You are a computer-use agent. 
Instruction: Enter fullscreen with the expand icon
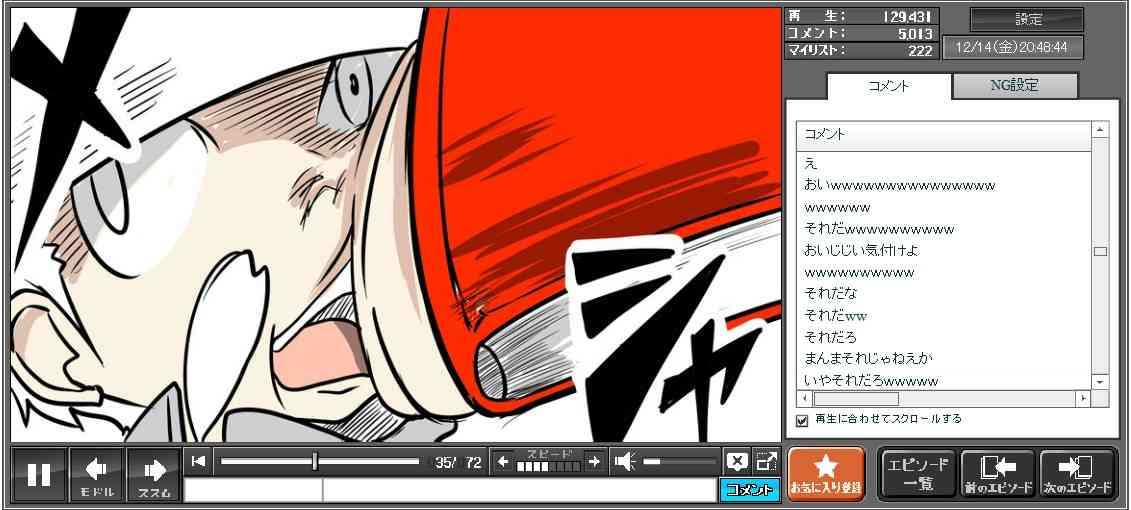(x=766, y=461)
